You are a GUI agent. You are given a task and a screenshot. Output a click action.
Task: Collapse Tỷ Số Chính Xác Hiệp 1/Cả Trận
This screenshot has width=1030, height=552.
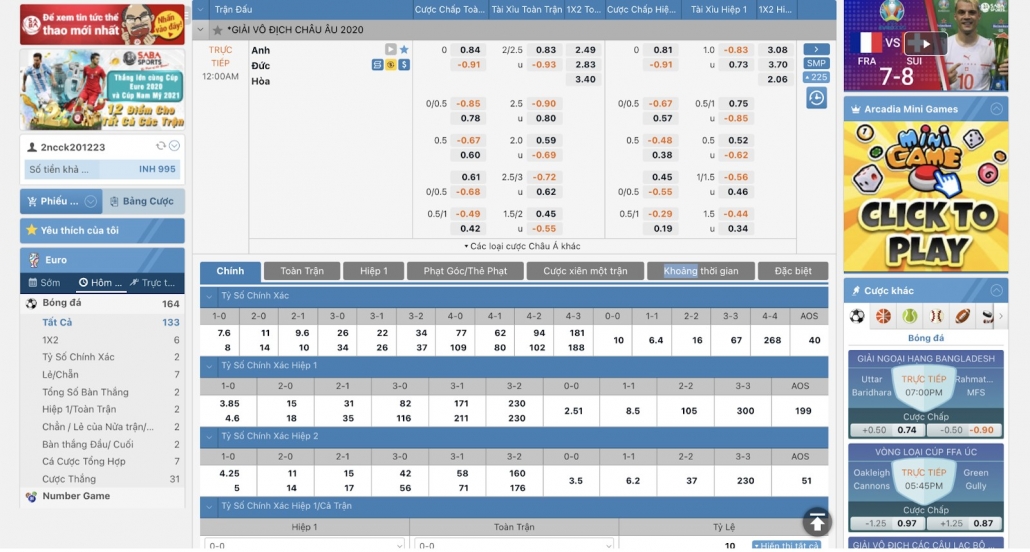[x=210, y=507]
